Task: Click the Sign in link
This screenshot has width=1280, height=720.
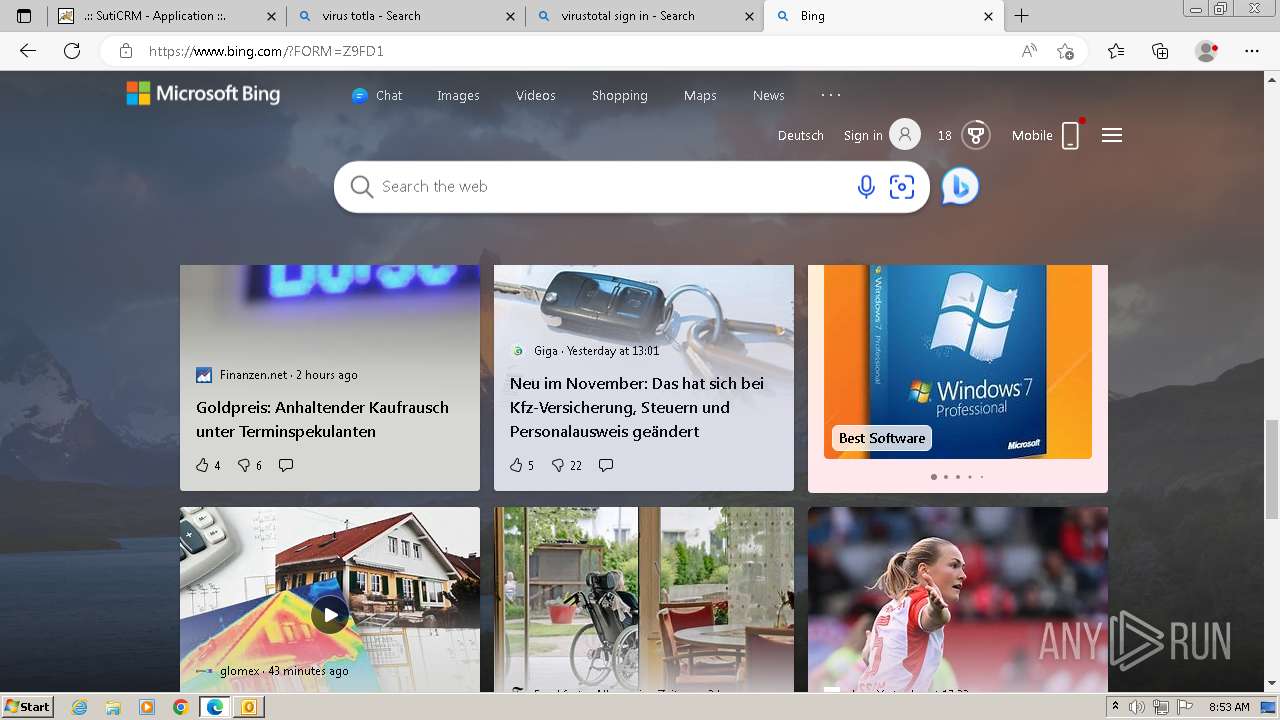Action: pos(863,135)
